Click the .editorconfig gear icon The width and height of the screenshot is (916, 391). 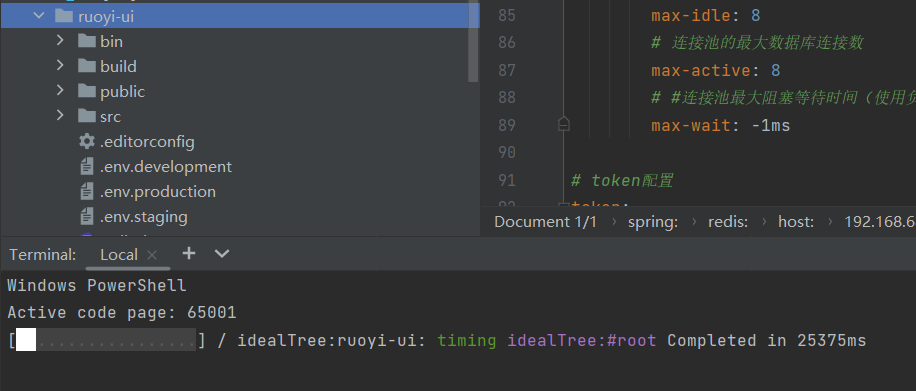[86, 141]
